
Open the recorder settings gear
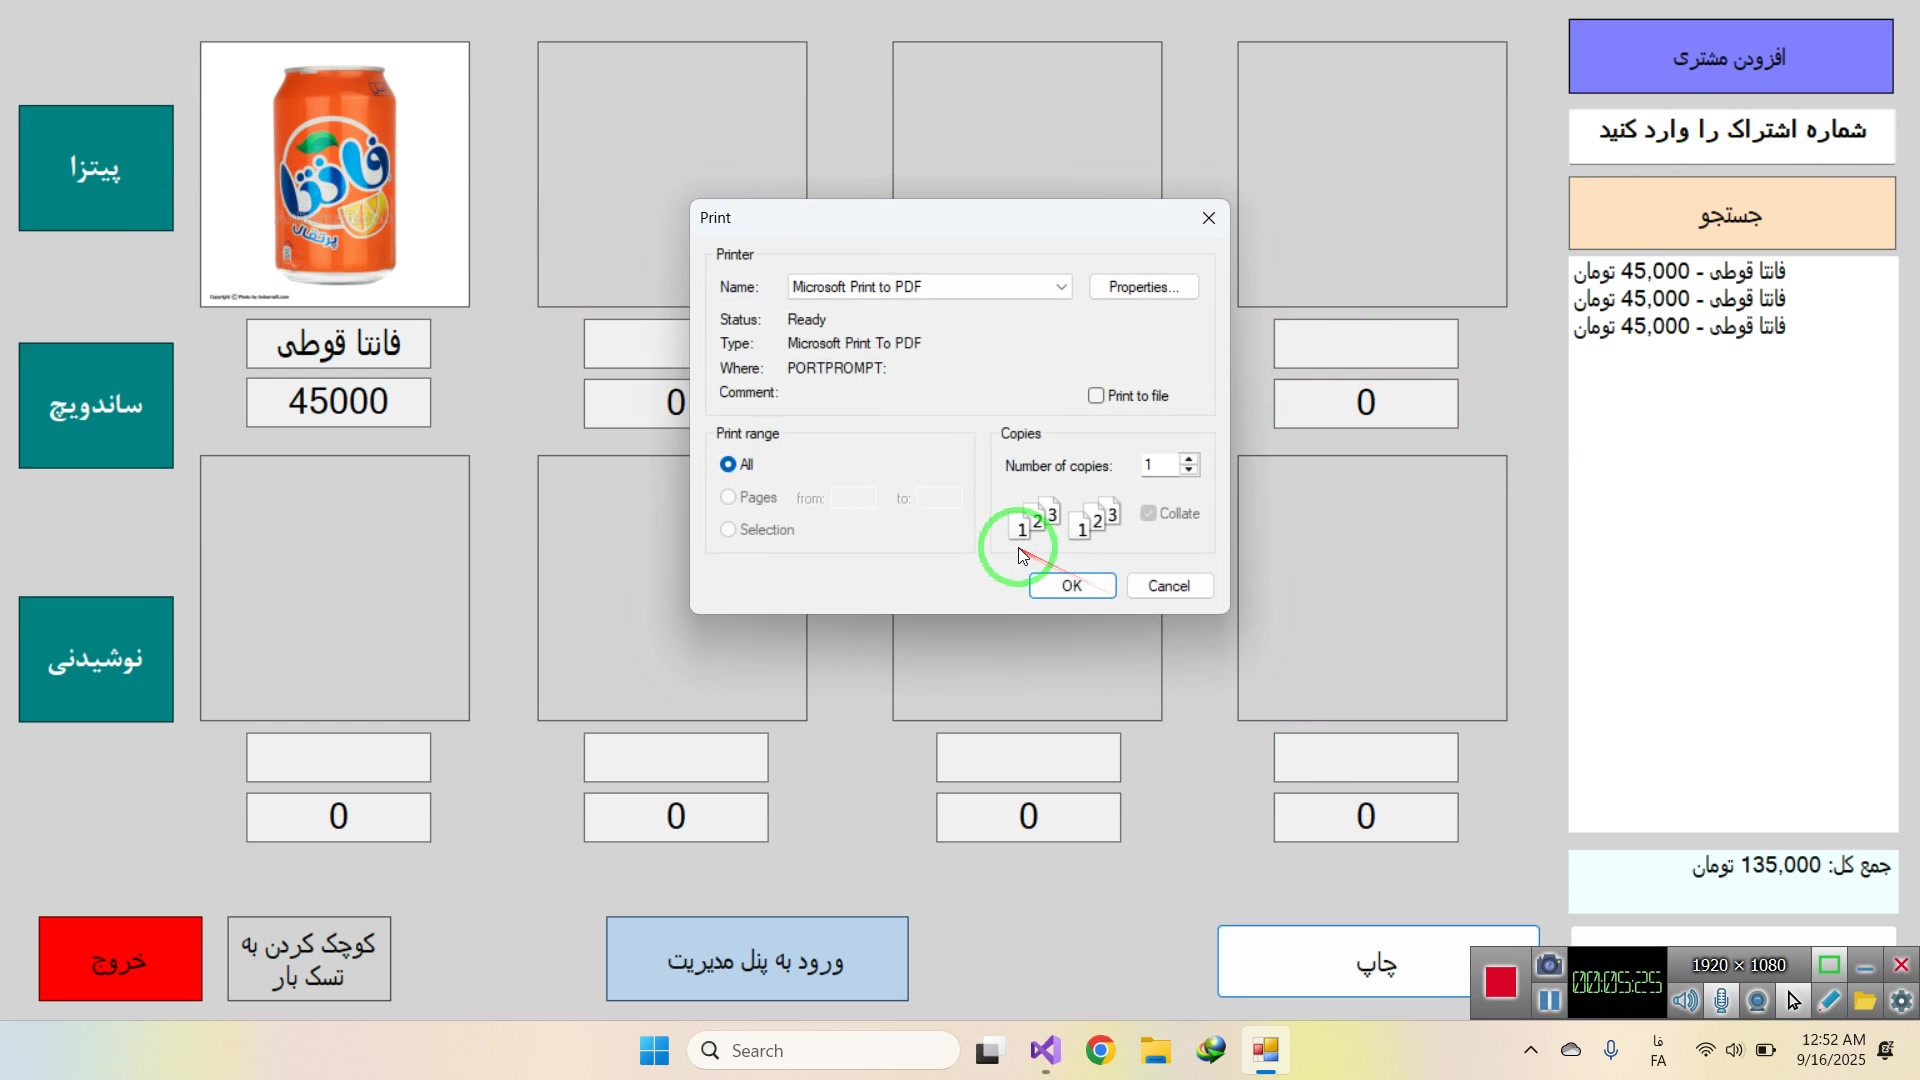[1901, 1001]
